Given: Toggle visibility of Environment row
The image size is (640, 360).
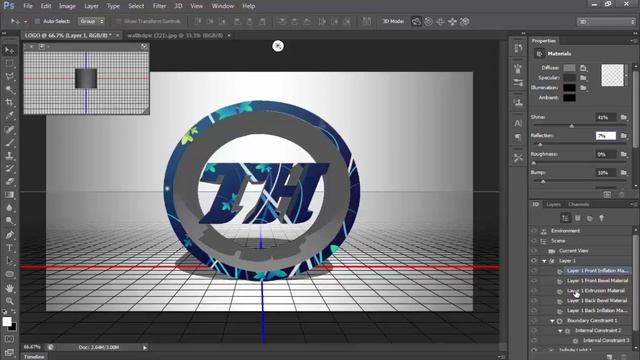Looking at the screenshot, I should [x=534, y=231].
